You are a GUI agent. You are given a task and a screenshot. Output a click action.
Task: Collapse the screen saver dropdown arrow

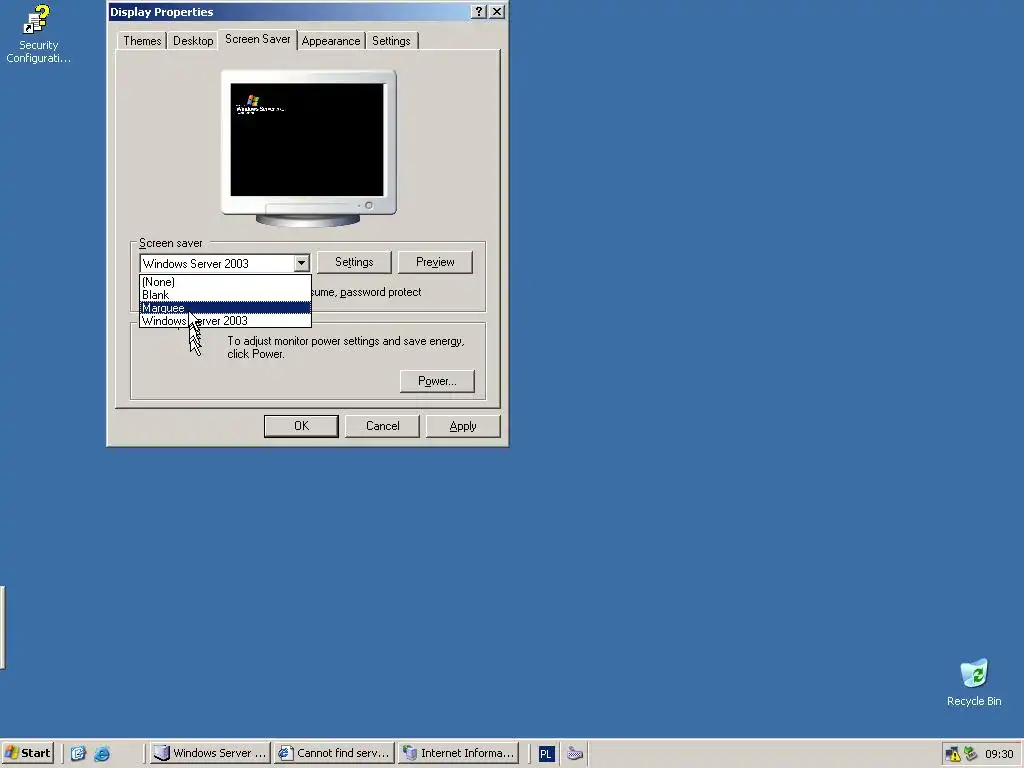[301, 263]
